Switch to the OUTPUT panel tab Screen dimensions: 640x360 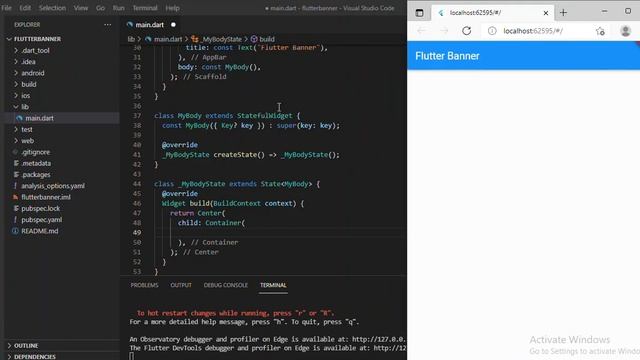tap(181, 285)
